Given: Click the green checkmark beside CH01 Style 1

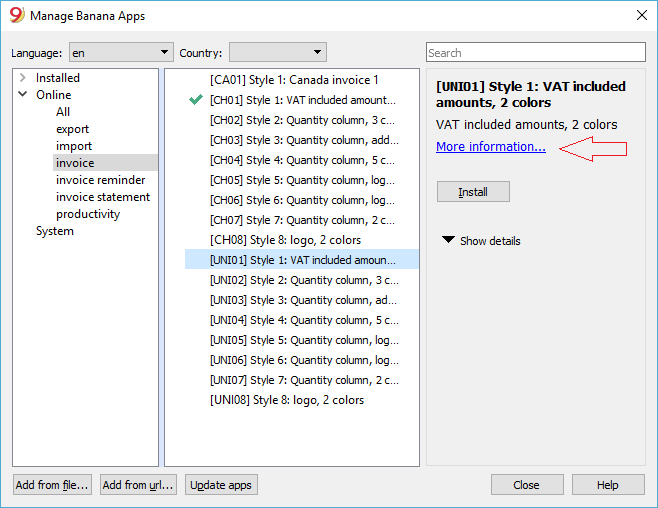Looking at the screenshot, I should [196, 100].
